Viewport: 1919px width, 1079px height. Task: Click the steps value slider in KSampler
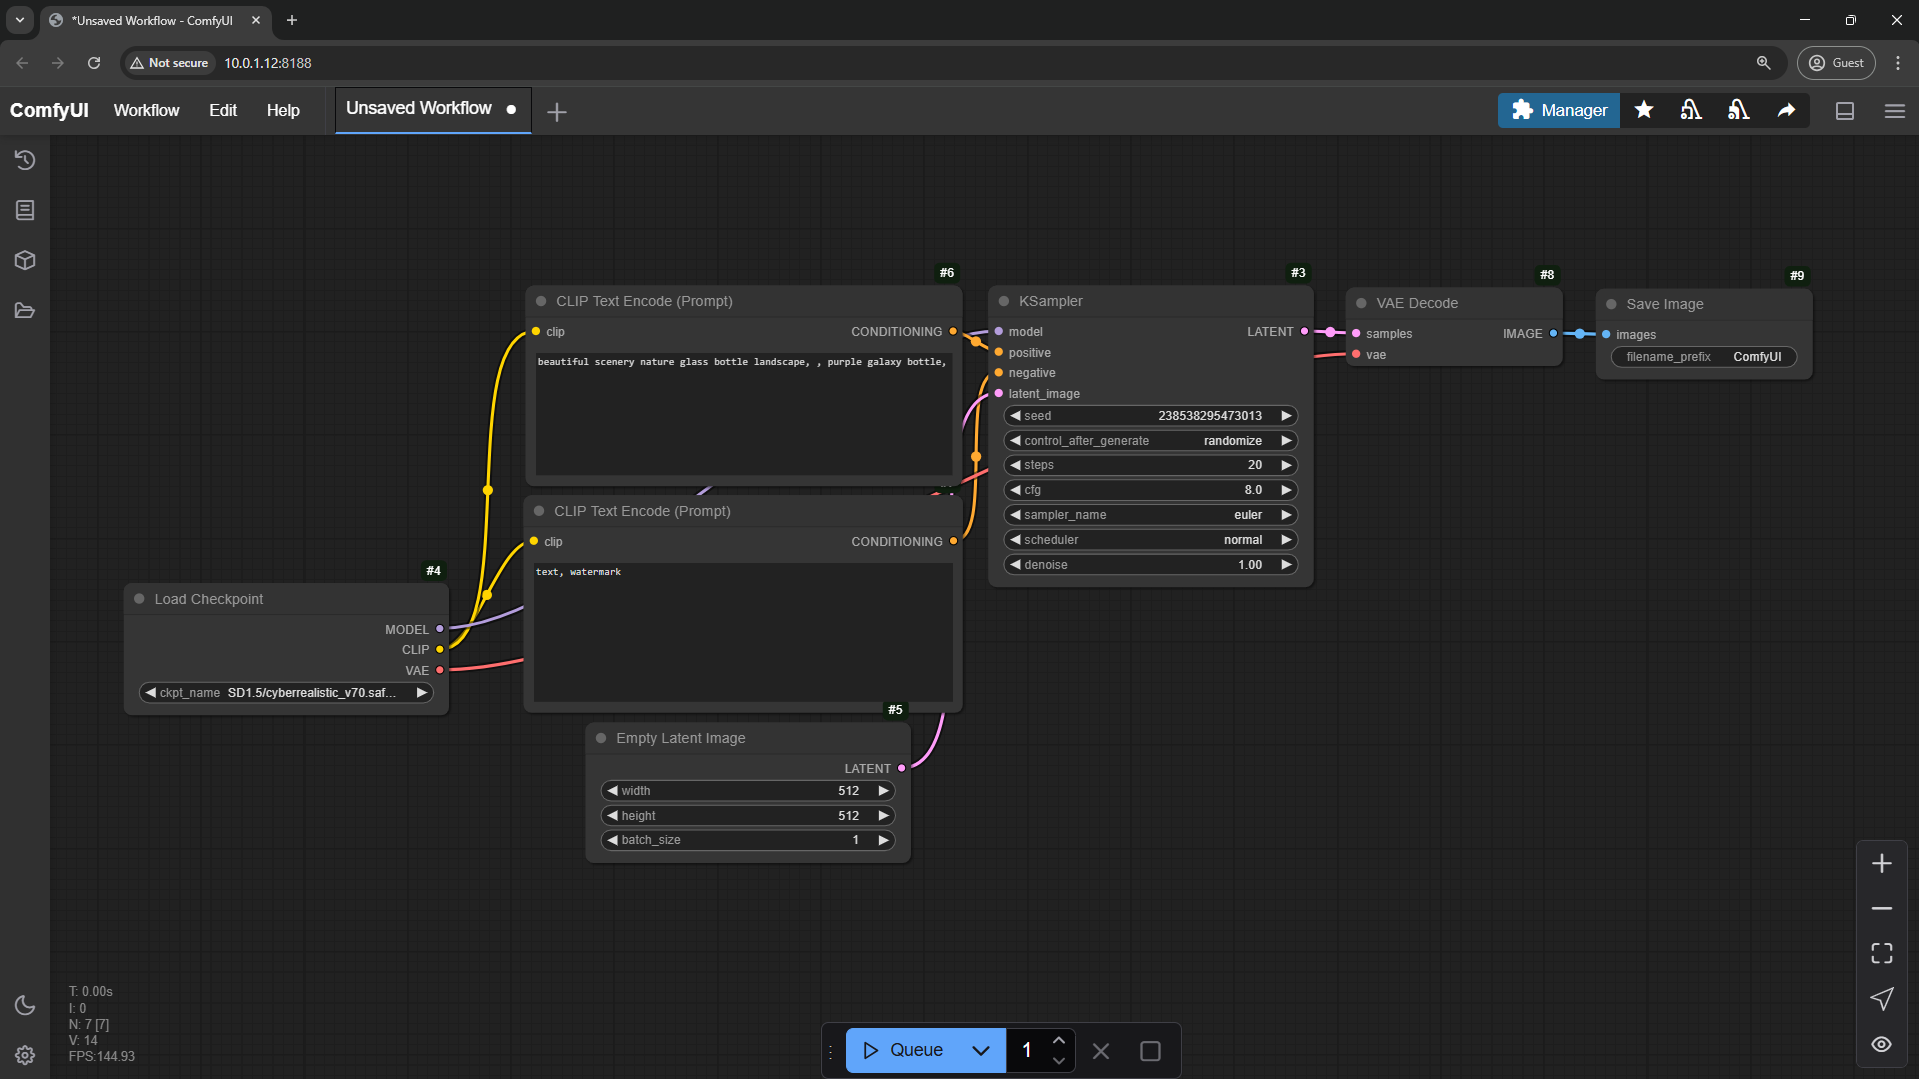[x=1150, y=465]
